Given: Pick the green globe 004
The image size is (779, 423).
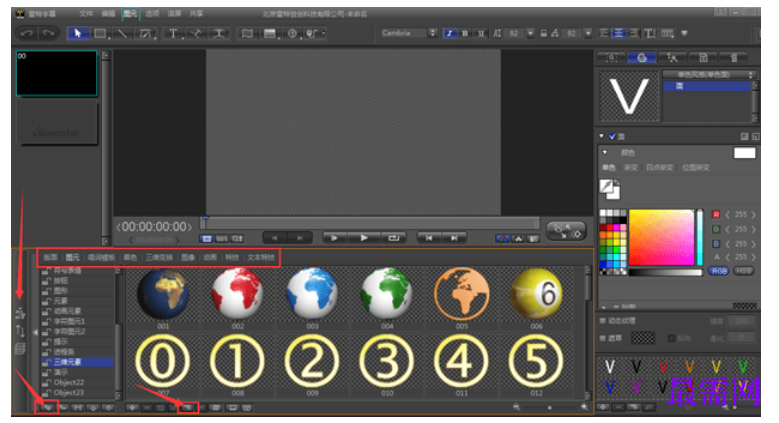Looking at the screenshot, I should click(387, 293).
